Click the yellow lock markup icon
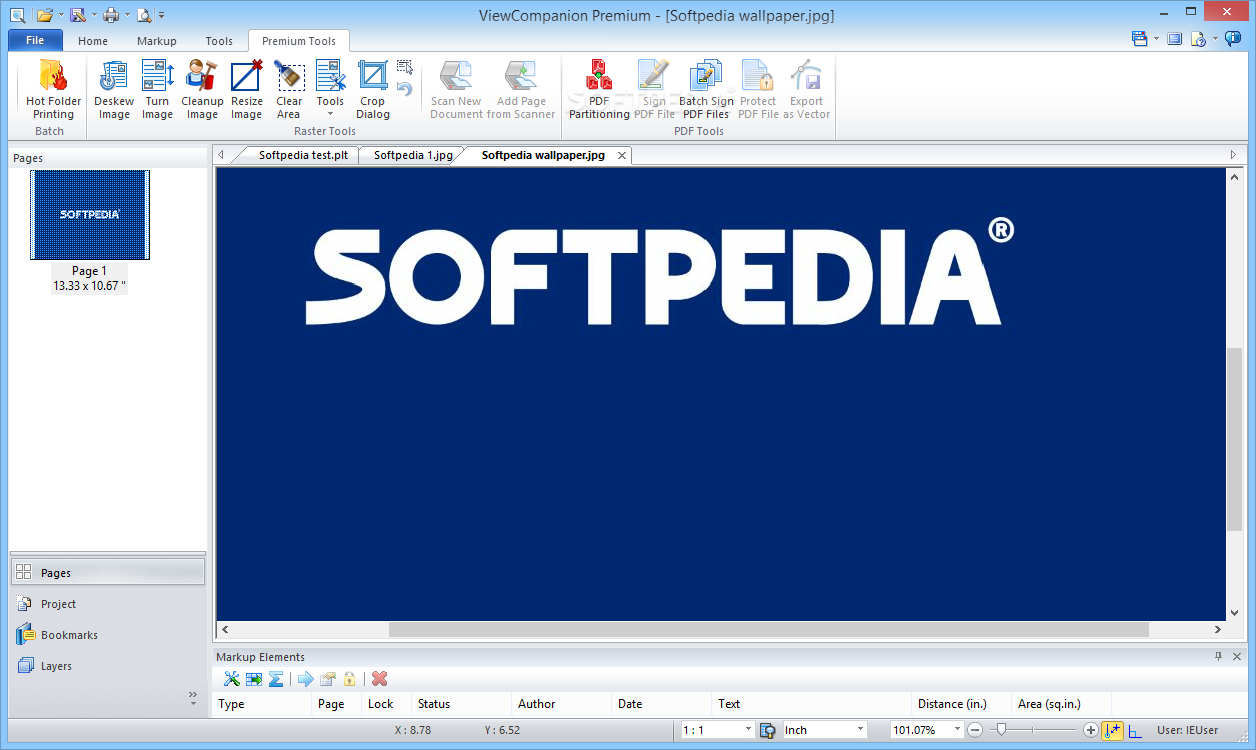 (x=349, y=679)
